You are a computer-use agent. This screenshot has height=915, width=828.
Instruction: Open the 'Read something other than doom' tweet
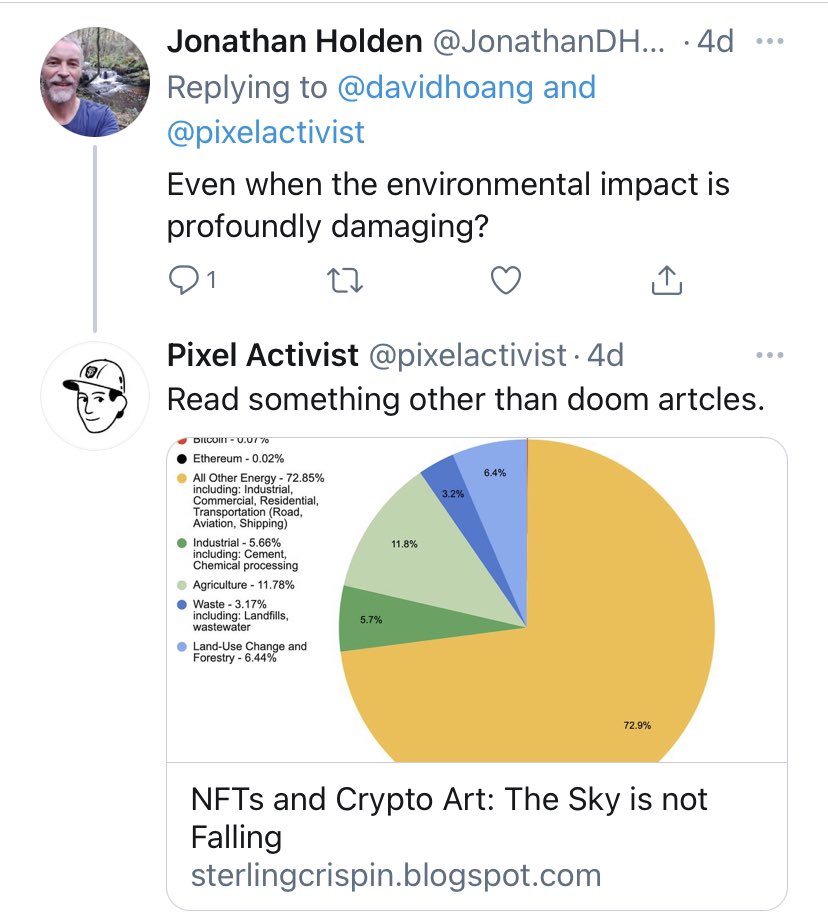465,399
